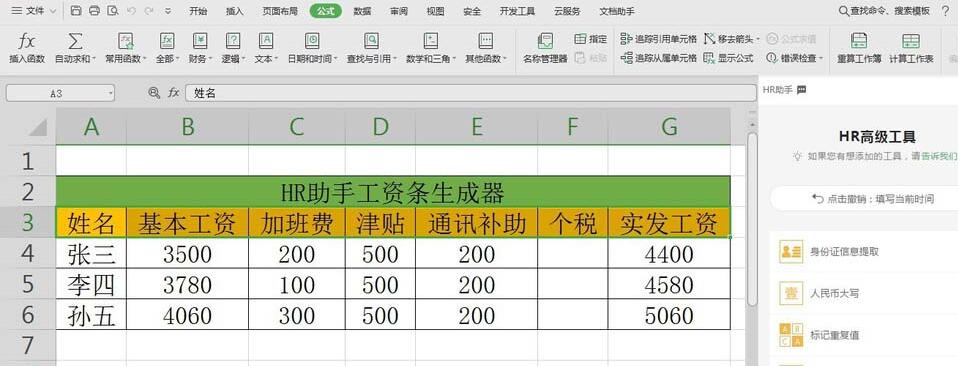Click the 指定 define name button
The height and width of the screenshot is (366, 958).
click(590, 39)
